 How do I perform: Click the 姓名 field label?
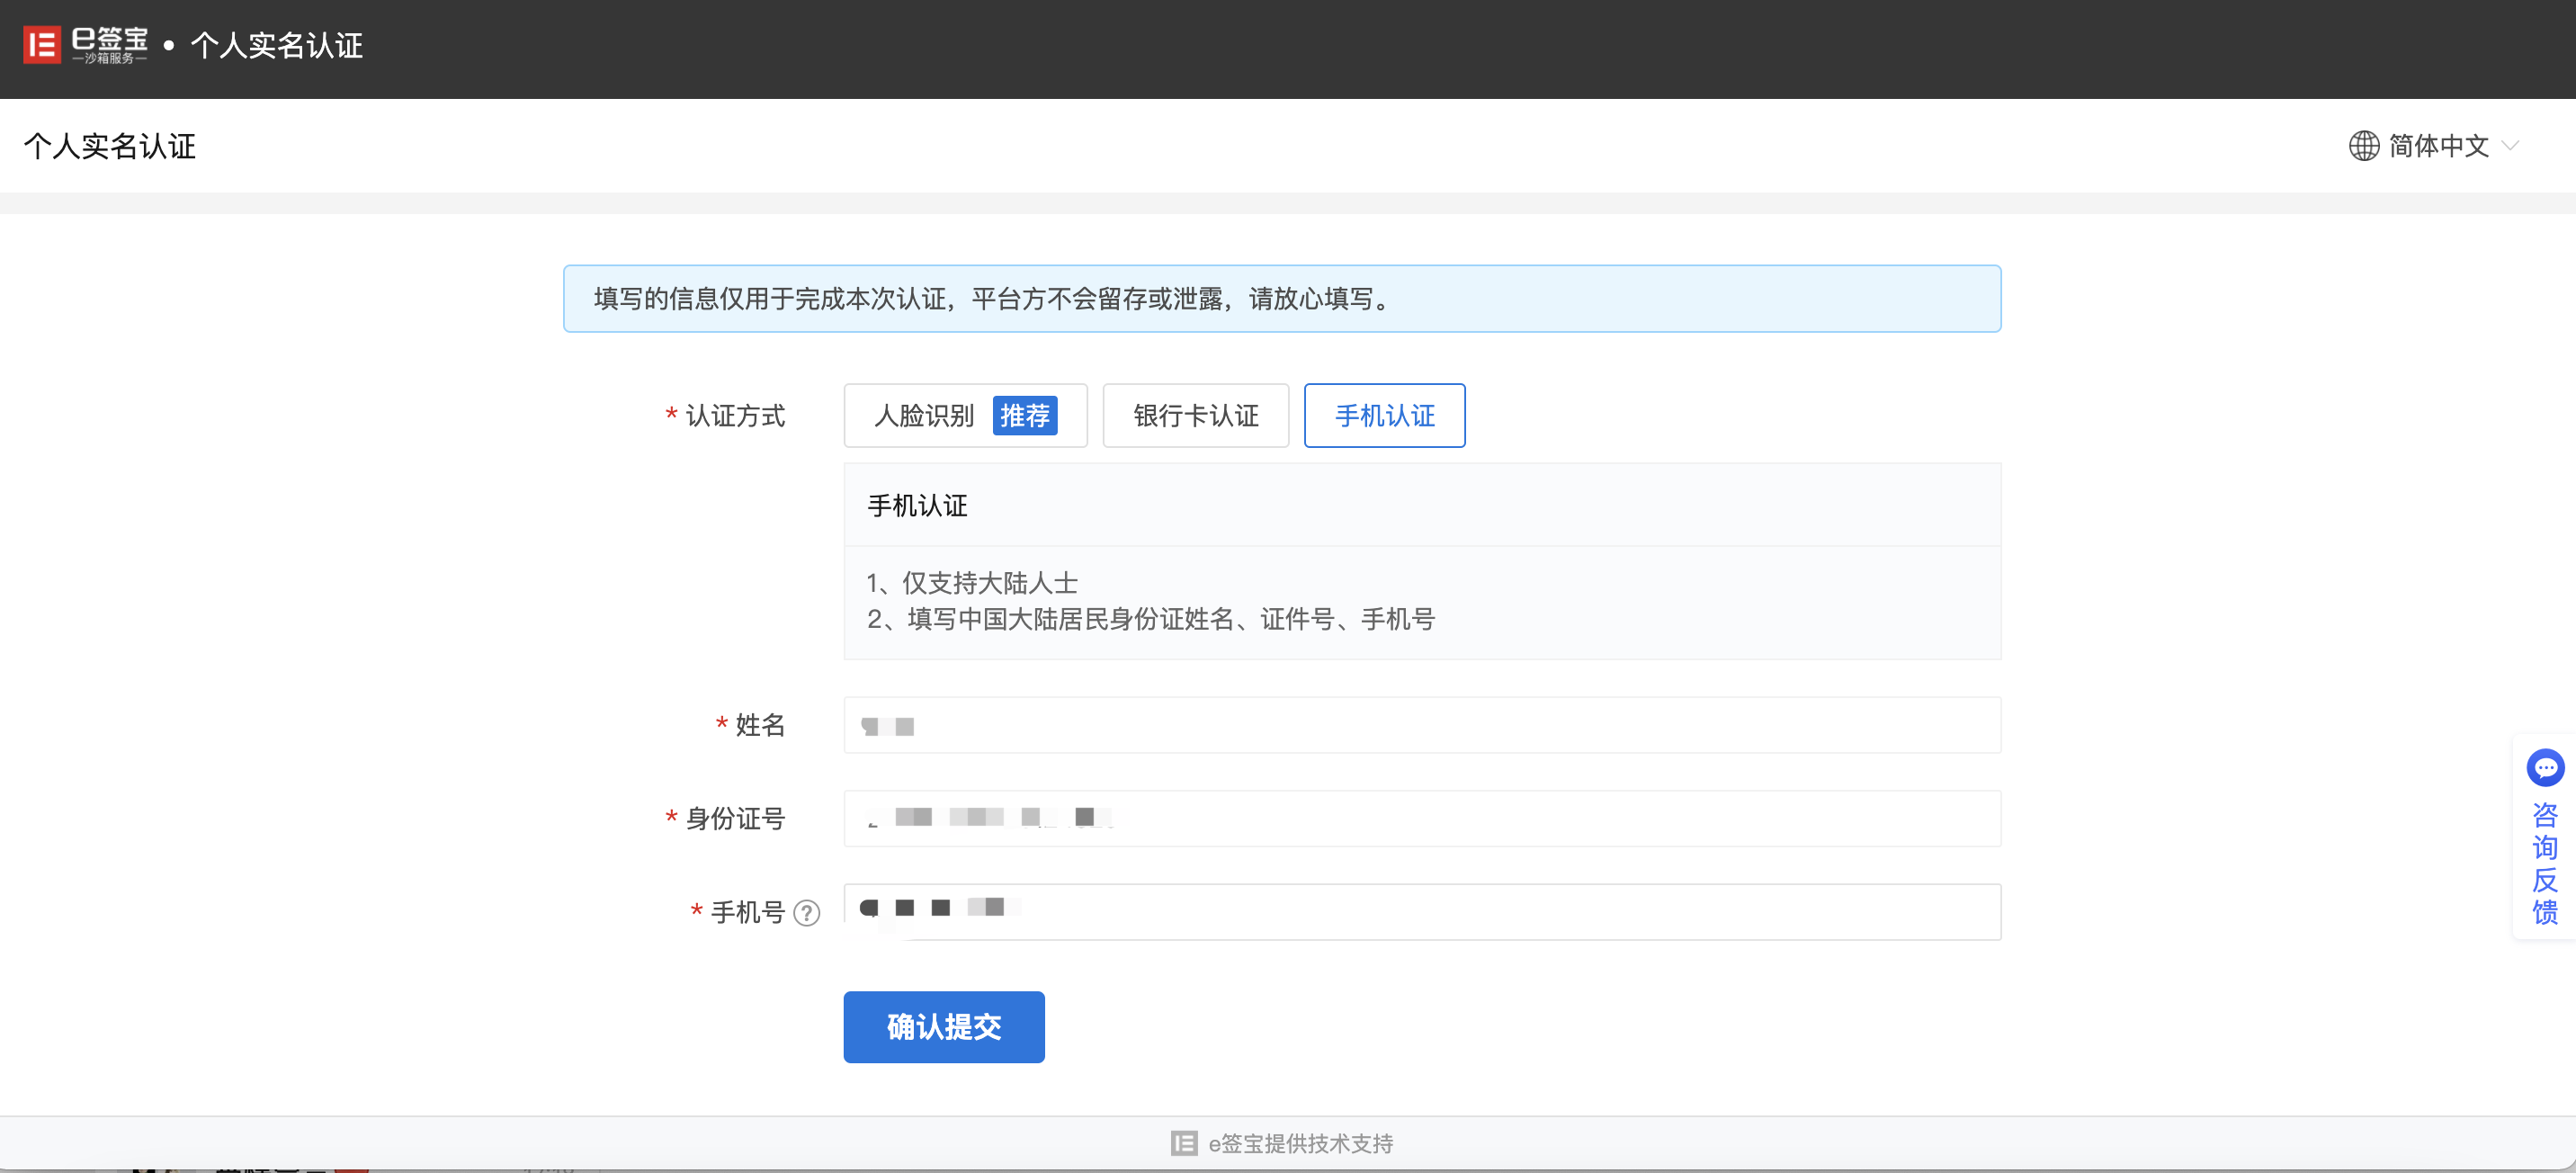coord(760,724)
